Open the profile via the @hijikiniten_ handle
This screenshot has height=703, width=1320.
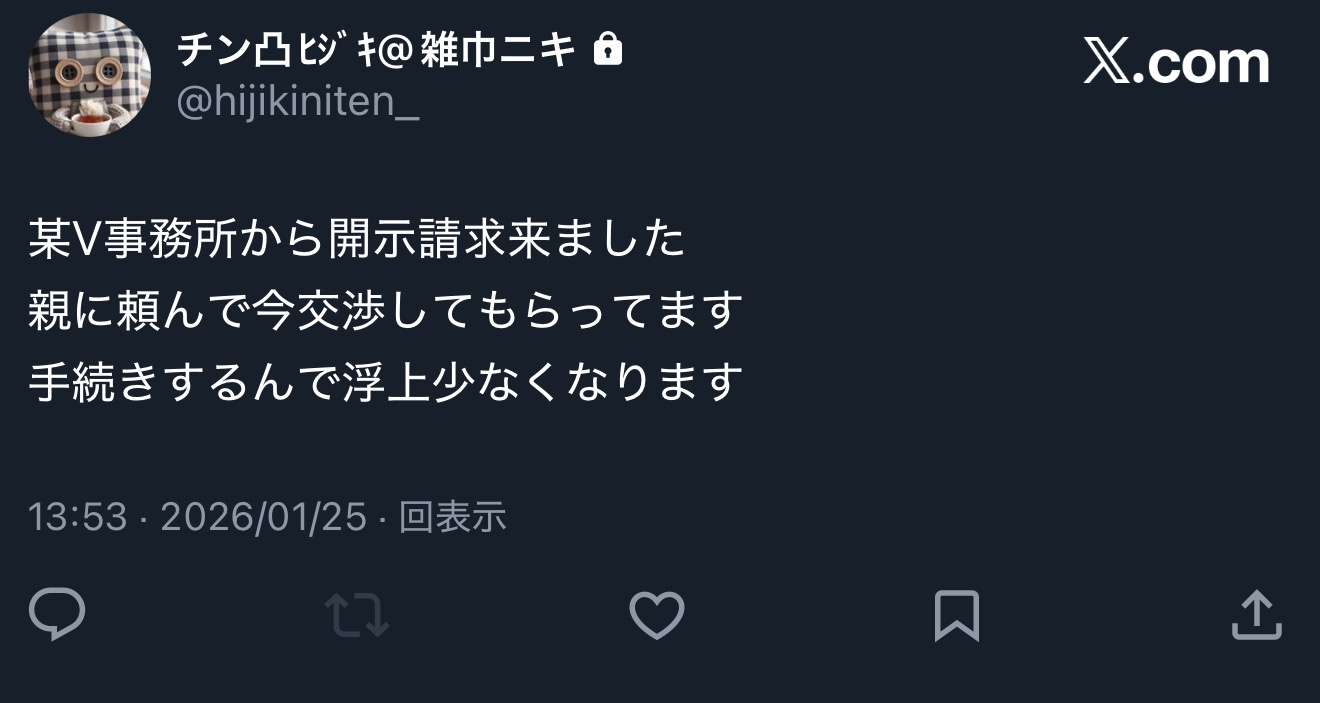(298, 102)
